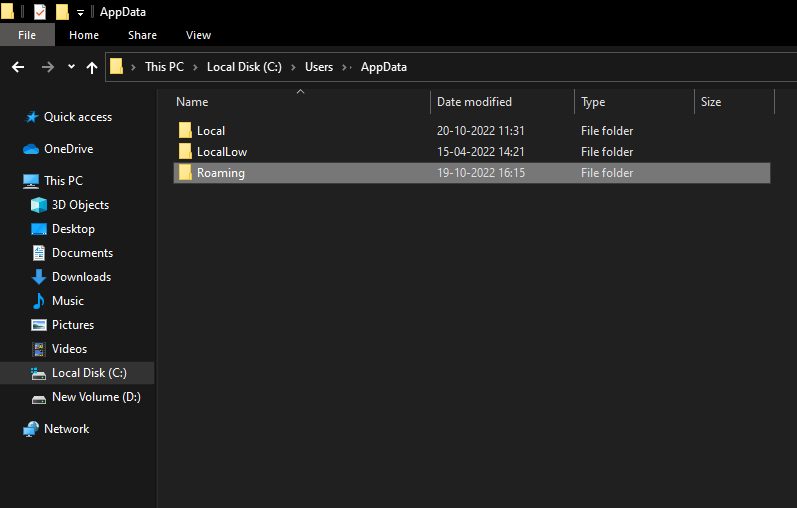Click the Pictures icon in the sidebar
Image resolution: width=797 pixels, height=508 pixels.
(x=39, y=325)
